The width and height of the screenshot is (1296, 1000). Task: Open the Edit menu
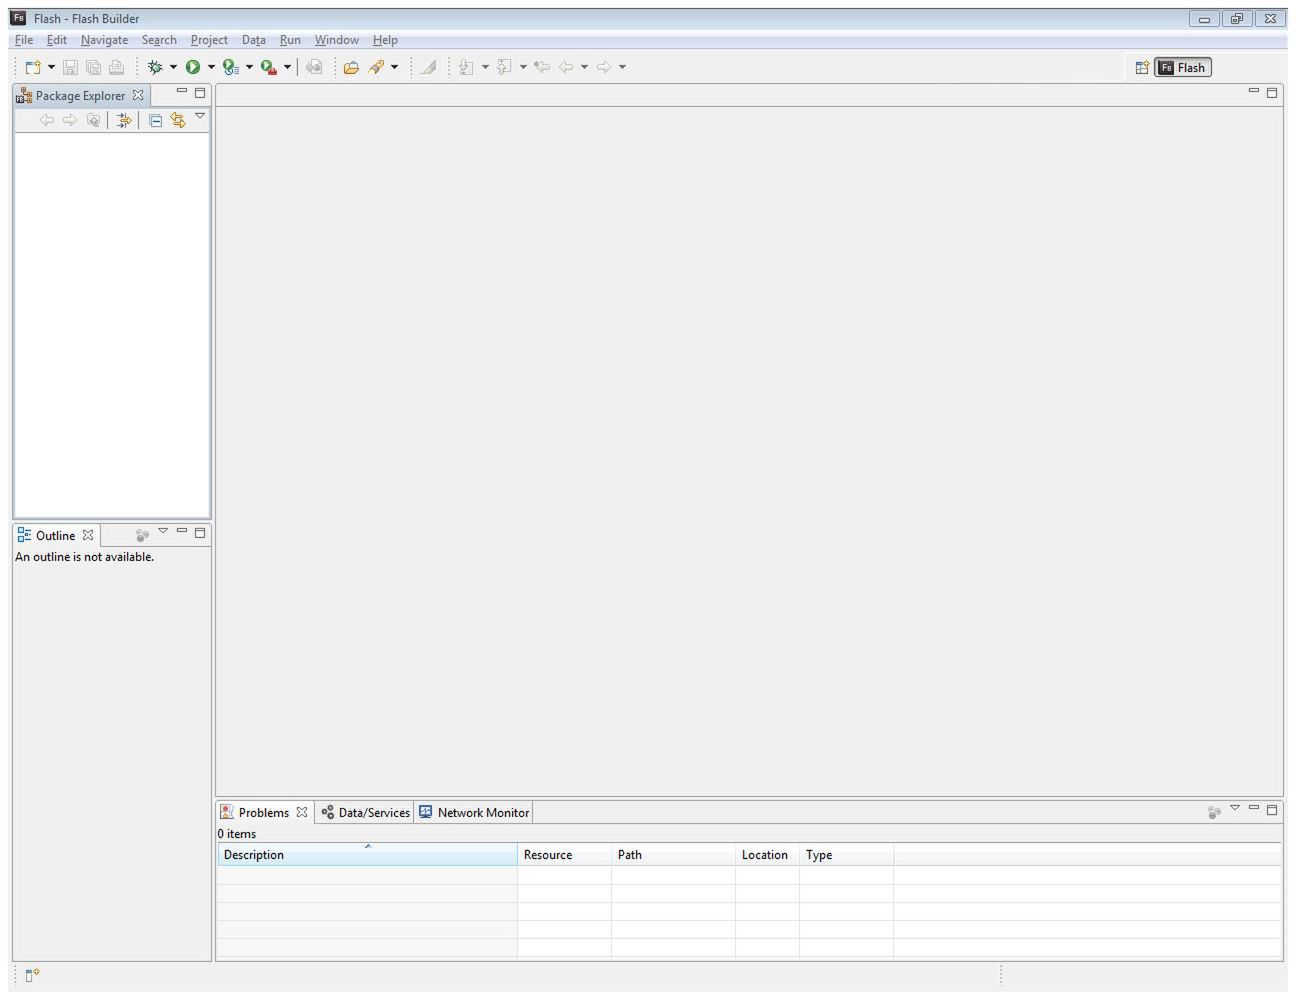[x=57, y=40]
